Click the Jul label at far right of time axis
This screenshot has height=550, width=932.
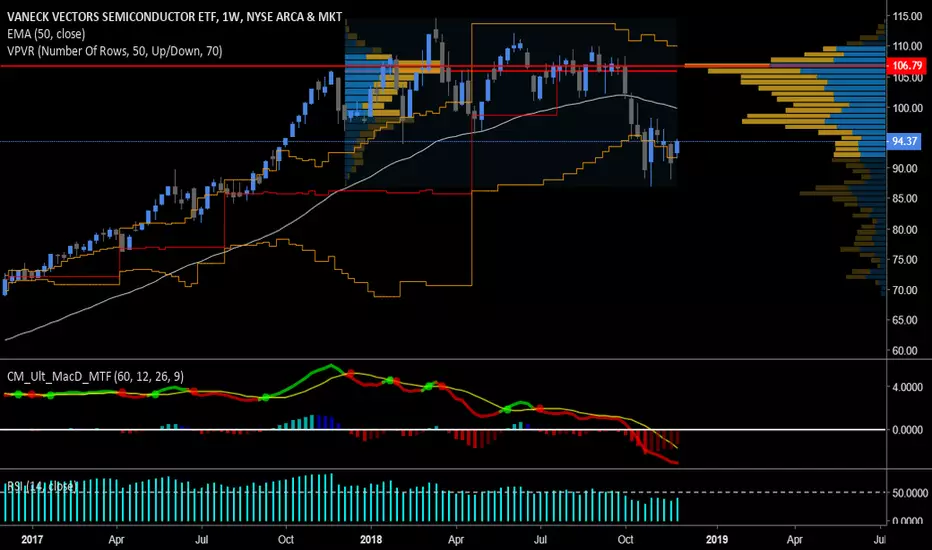tap(880, 539)
